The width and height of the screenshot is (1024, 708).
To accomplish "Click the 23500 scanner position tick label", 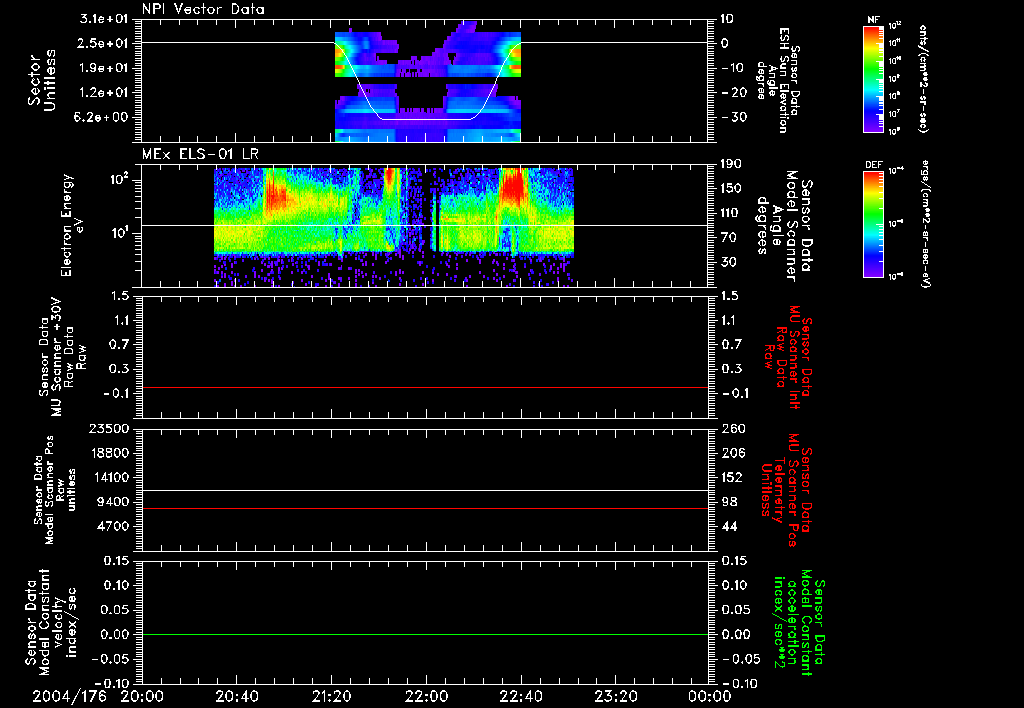I will tap(109, 429).
